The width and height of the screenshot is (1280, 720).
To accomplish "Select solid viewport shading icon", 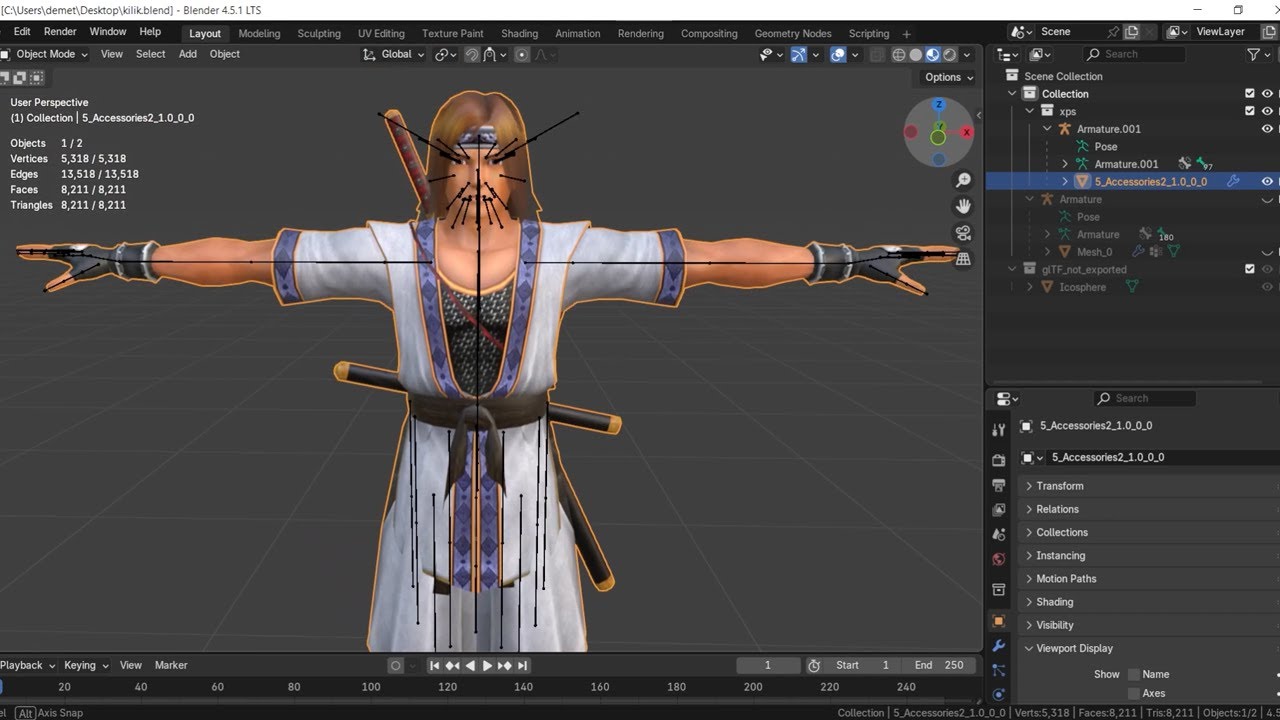I will [915, 55].
